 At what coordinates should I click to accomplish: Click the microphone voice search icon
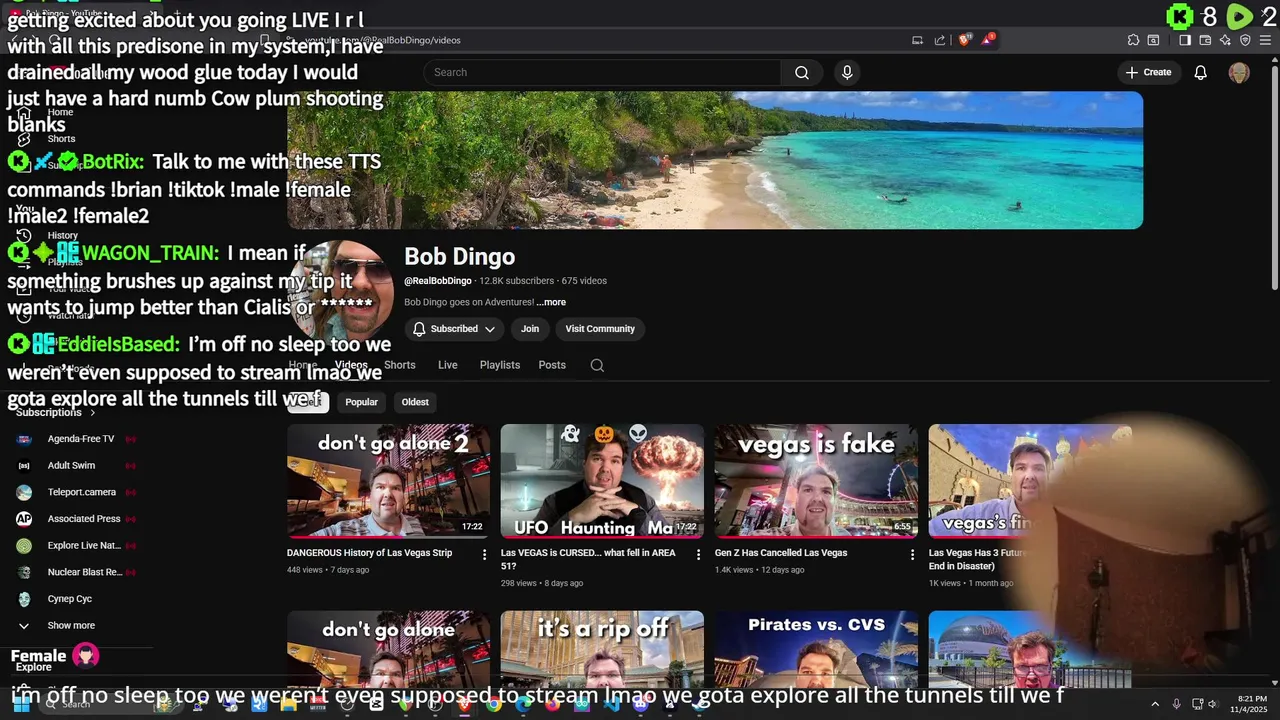847,72
